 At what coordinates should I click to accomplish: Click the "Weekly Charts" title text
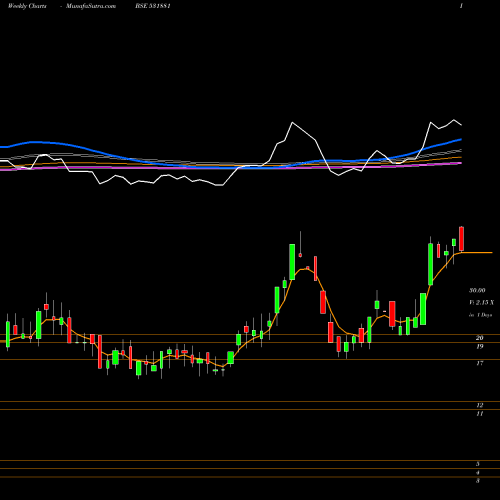(27, 6)
